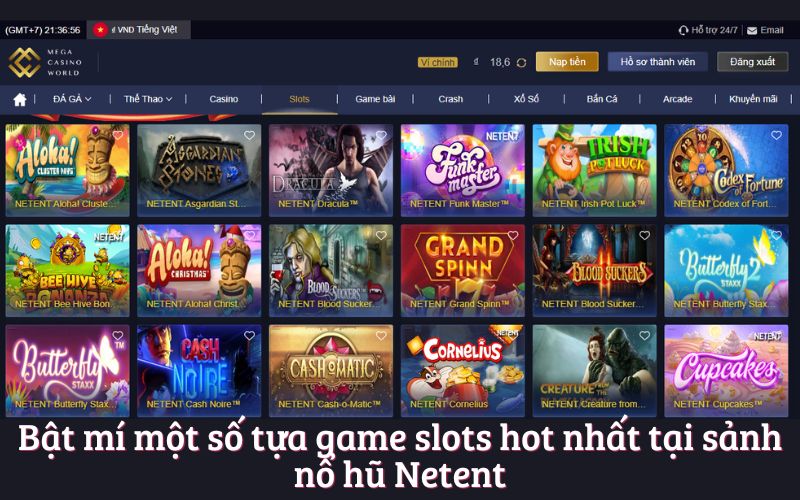The image size is (800, 500).
Task: Click the 24/7 support headset icon
Action: coord(683,31)
